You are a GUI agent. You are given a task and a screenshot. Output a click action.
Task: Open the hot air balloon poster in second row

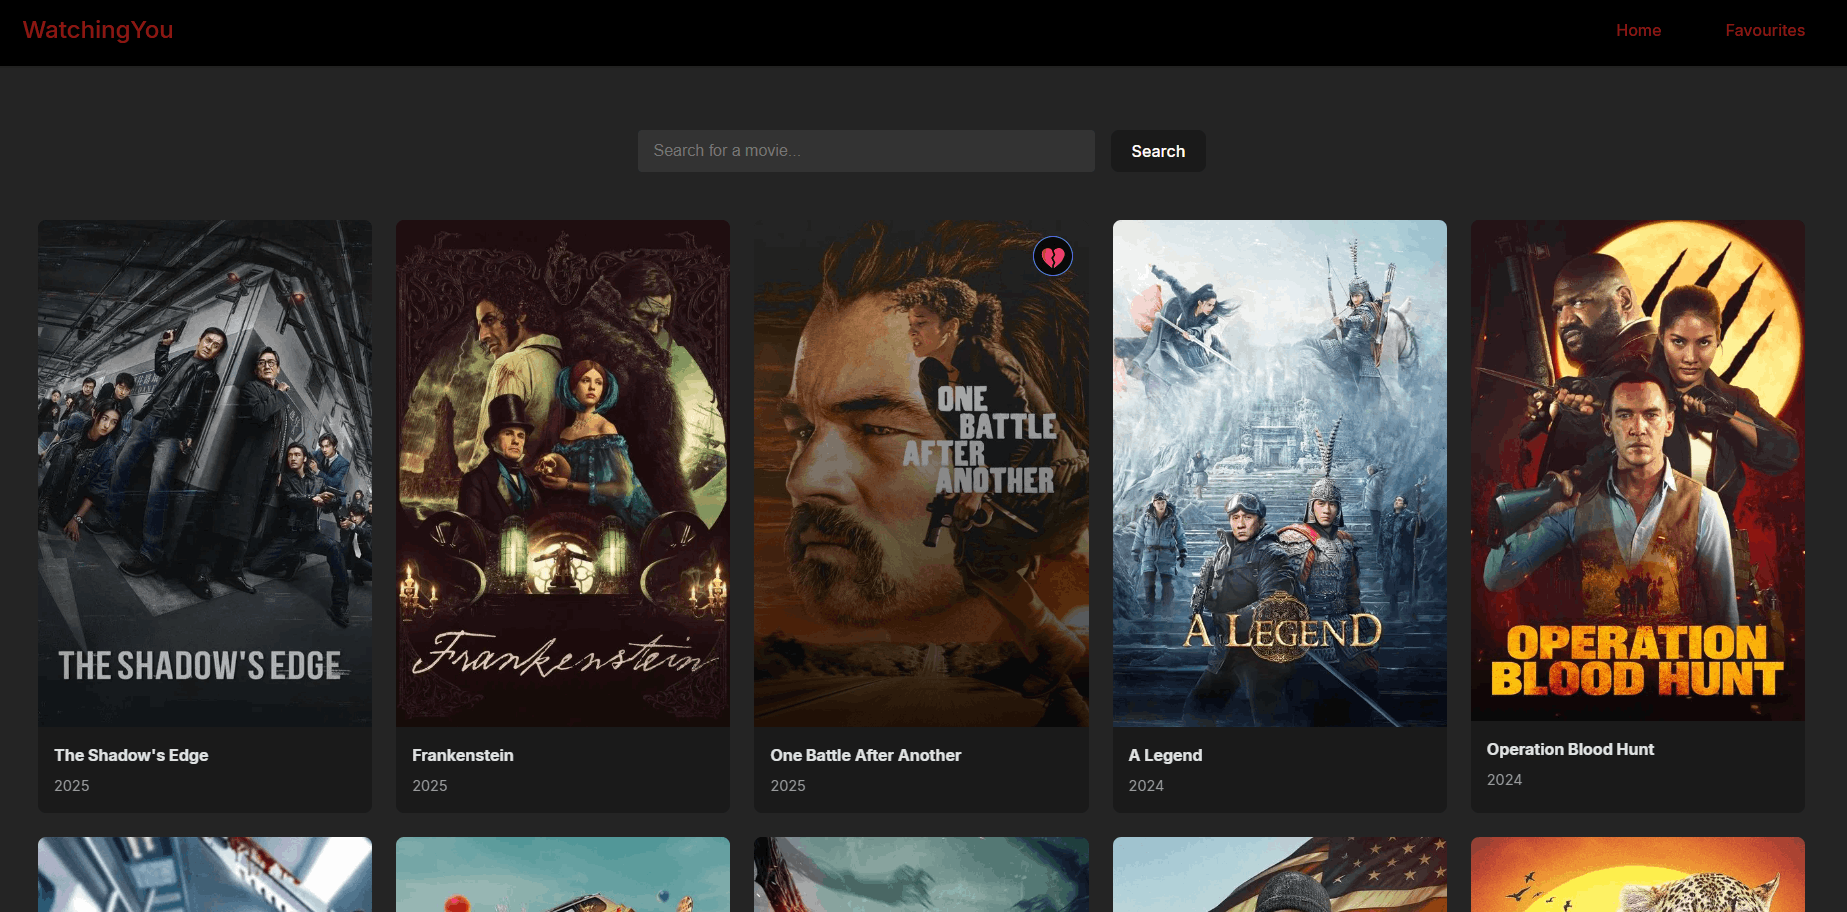pyautogui.click(x=563, y=875)
